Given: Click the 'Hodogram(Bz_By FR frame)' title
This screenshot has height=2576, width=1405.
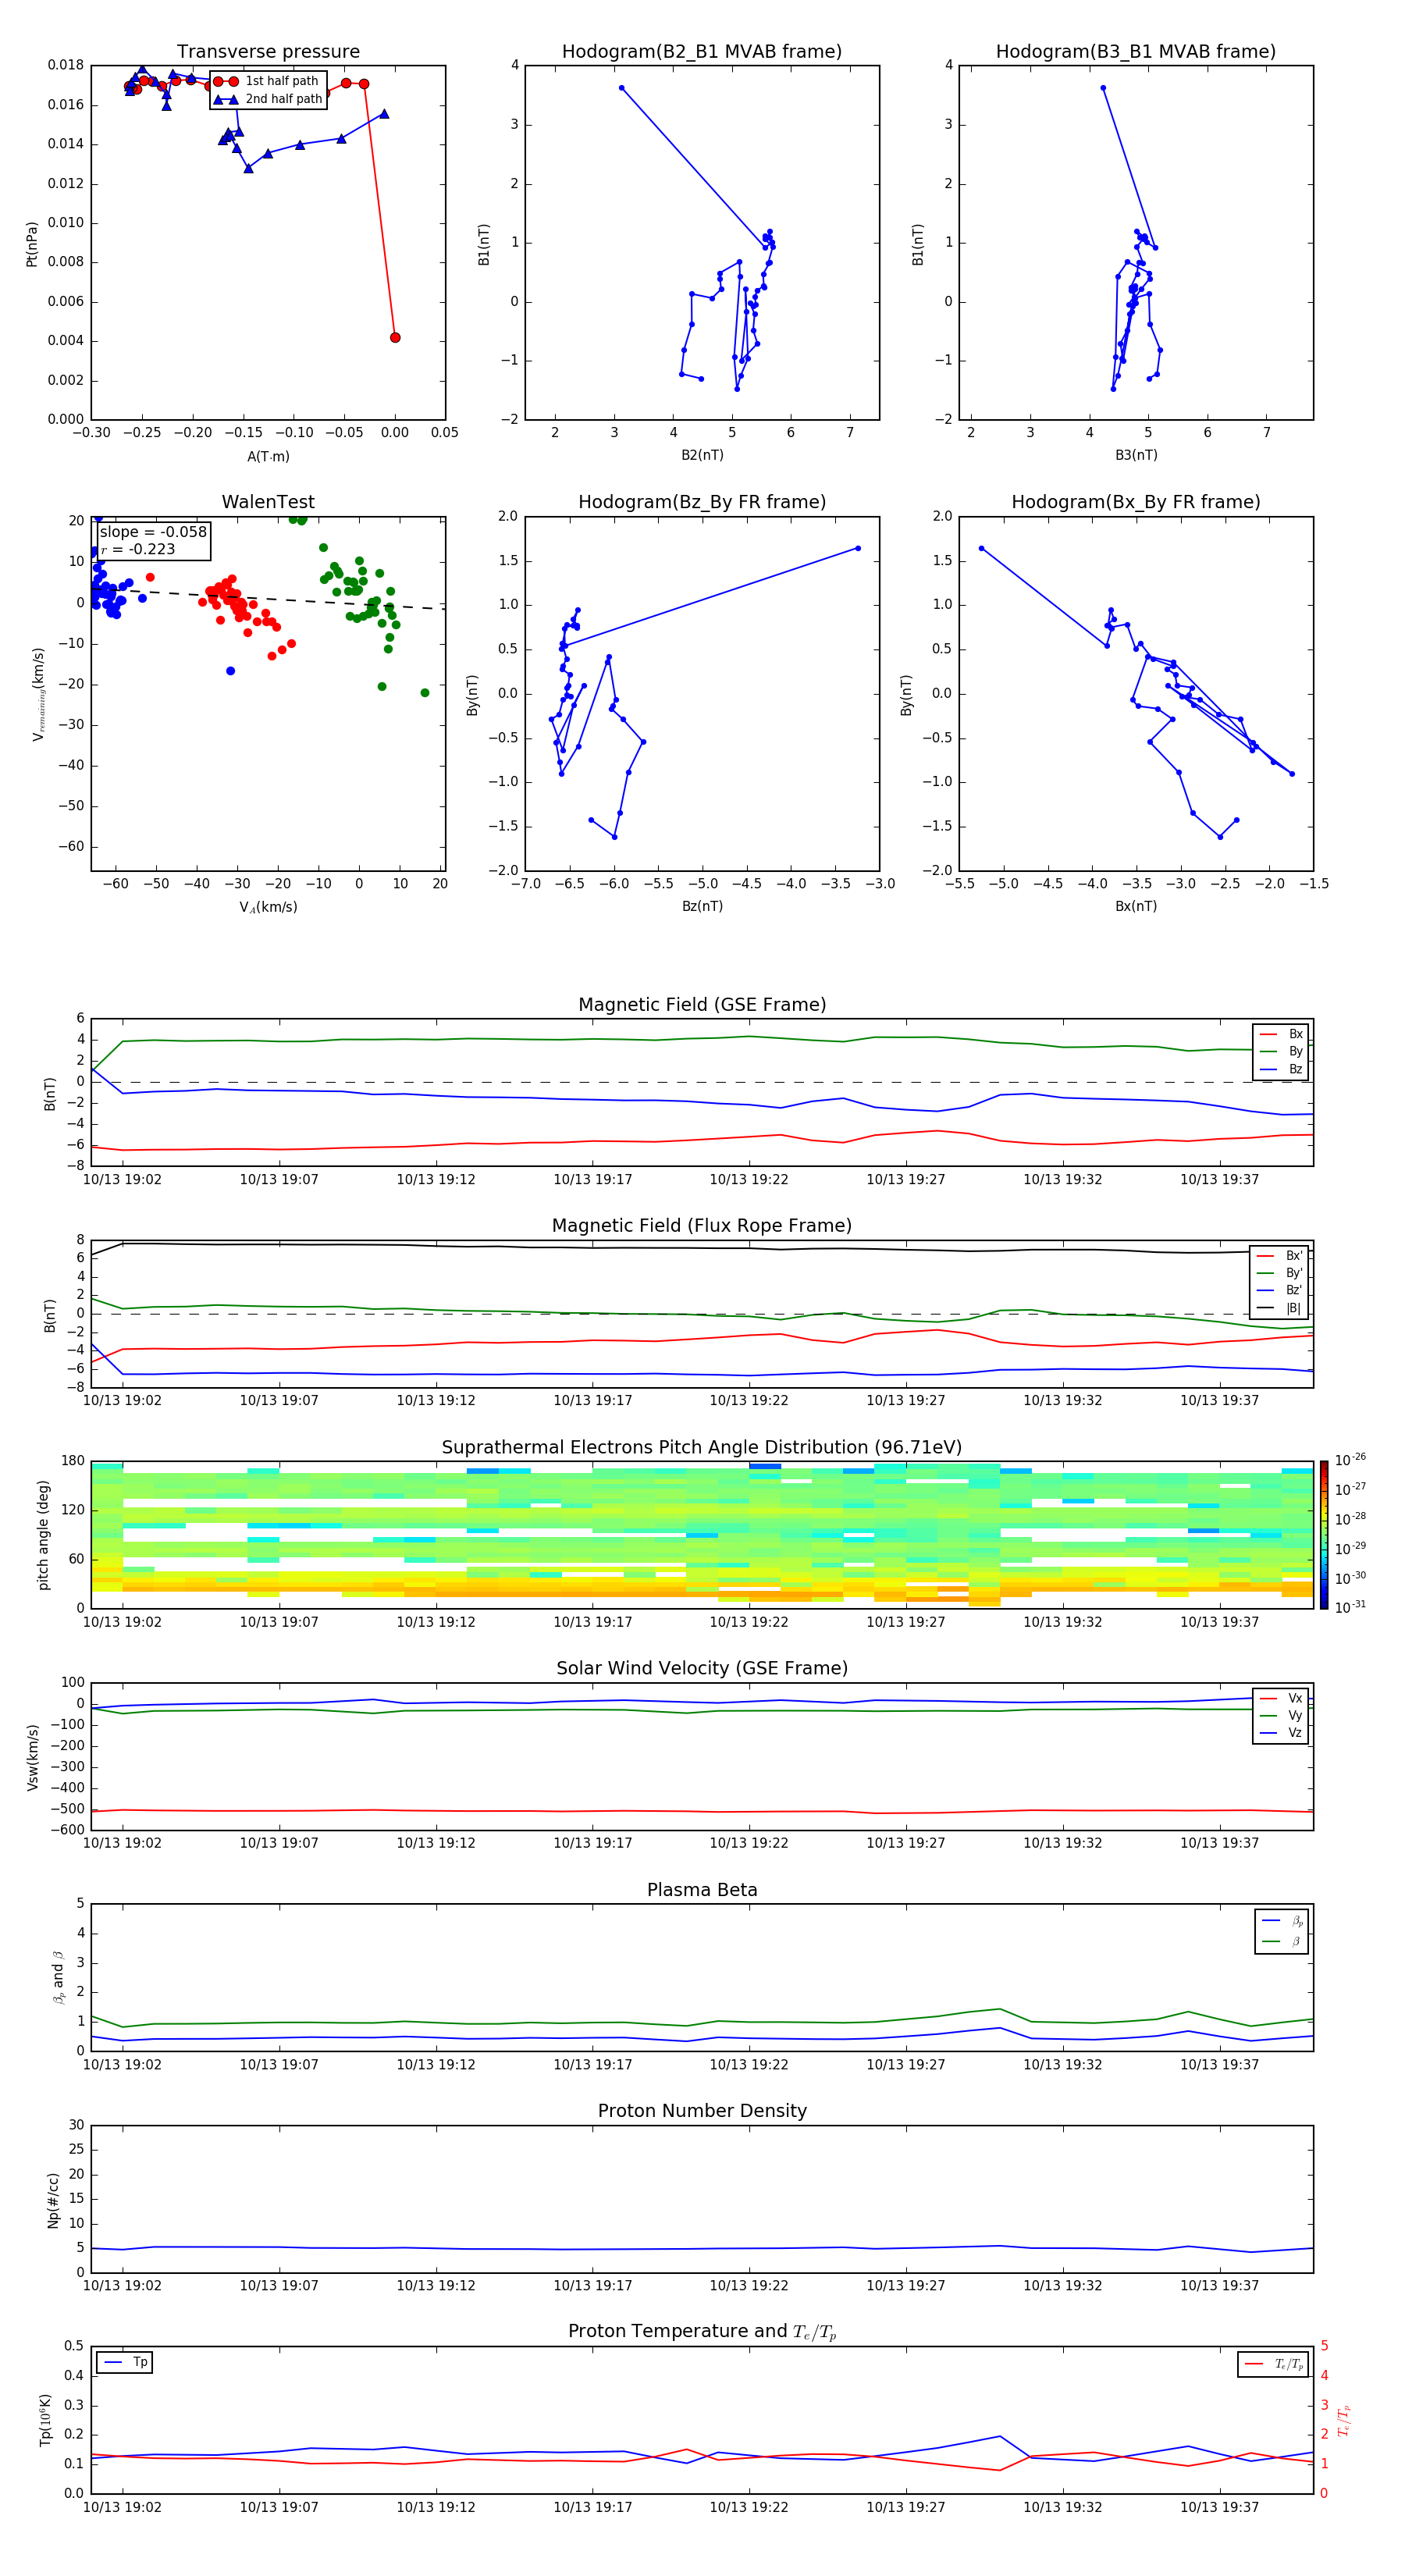Looking at the screenshot, I should pyautogui.click(x=702, y=502).
